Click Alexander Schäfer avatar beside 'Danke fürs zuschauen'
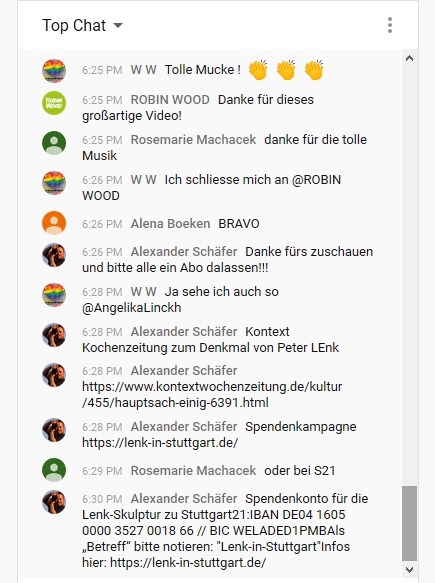The height and width of the screenshot is (583, 435). (54, 255)
